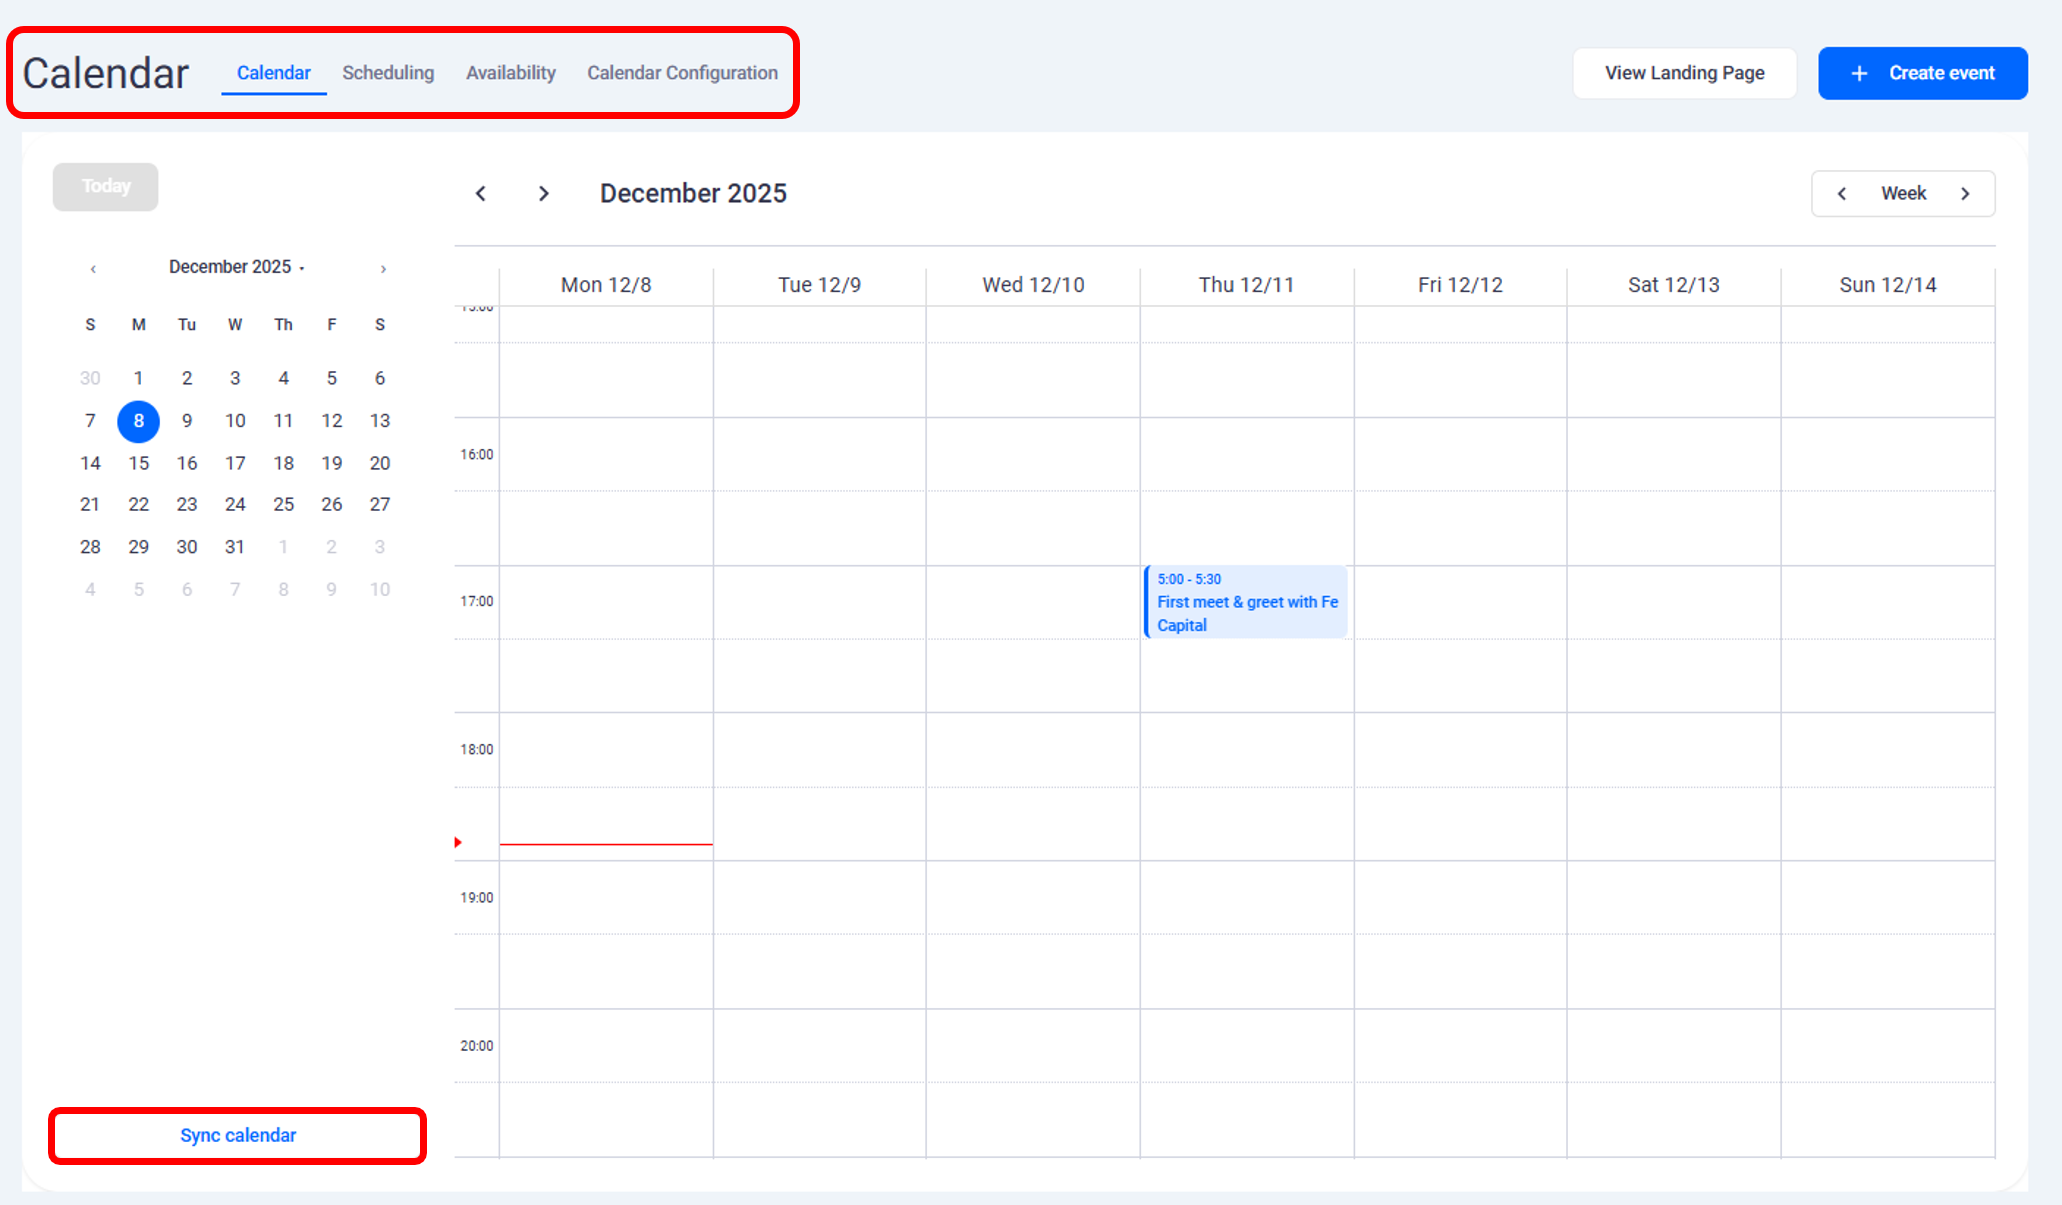Click the Sync calendar button
This screenshot has height=1205, width=2062.
tap(238, 1135)
